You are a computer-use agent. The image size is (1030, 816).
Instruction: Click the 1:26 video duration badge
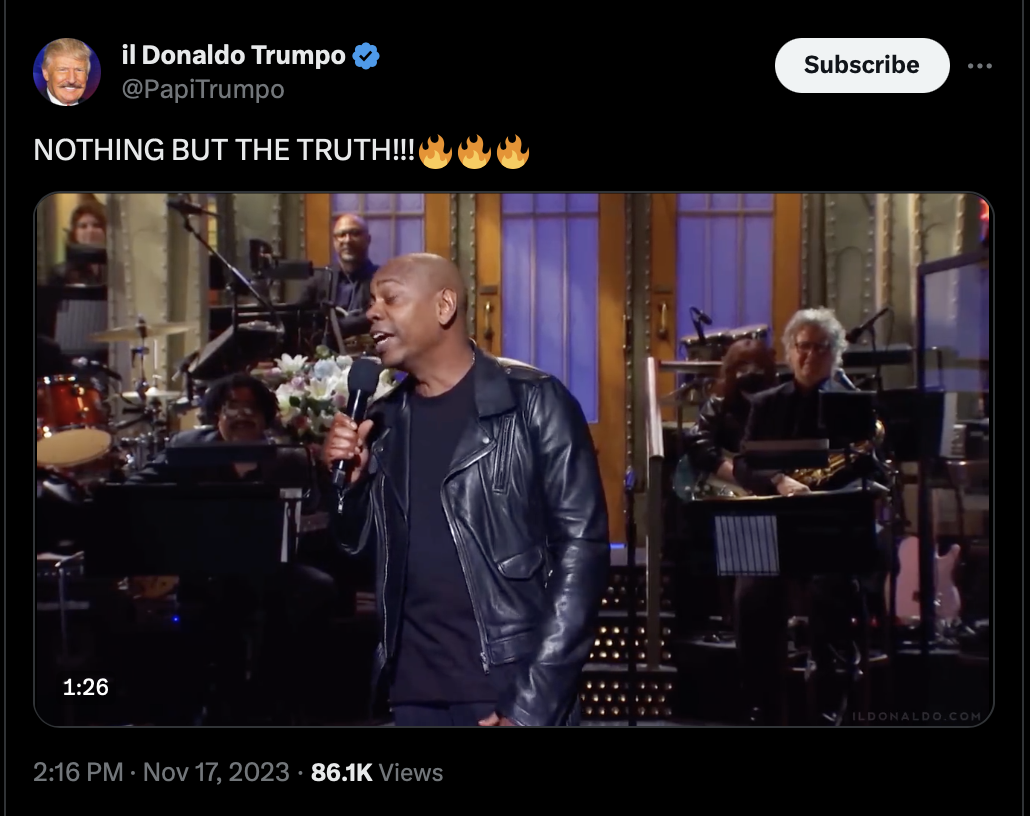(x=85, y=687)
